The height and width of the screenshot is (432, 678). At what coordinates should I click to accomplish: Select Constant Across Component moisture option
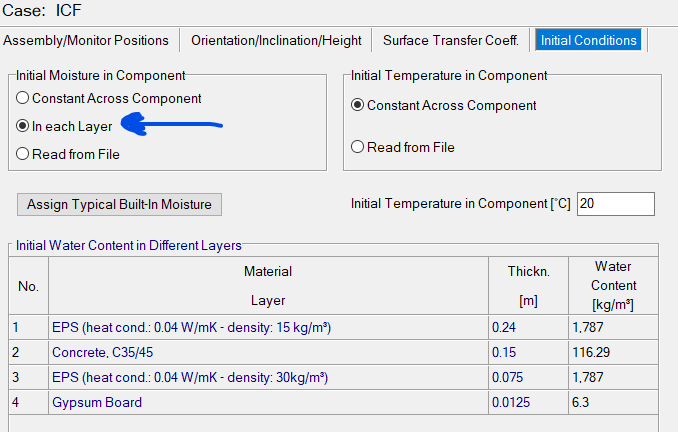23,99
